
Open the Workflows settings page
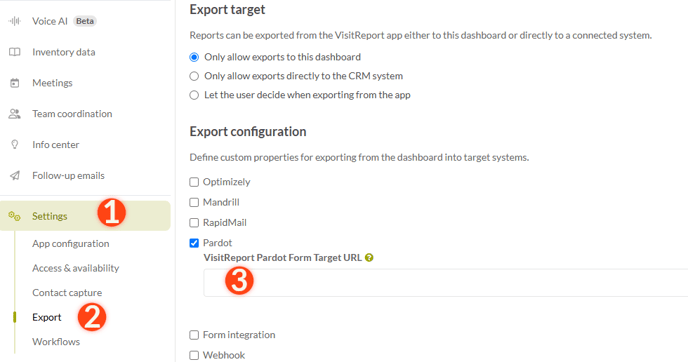pyautogui.click(x=56, y=342)
